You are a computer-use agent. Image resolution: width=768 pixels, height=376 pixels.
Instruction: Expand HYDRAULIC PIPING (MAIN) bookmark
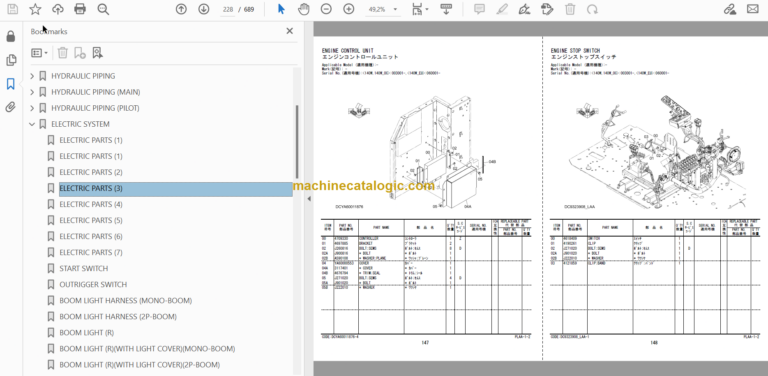pos(32,92)
